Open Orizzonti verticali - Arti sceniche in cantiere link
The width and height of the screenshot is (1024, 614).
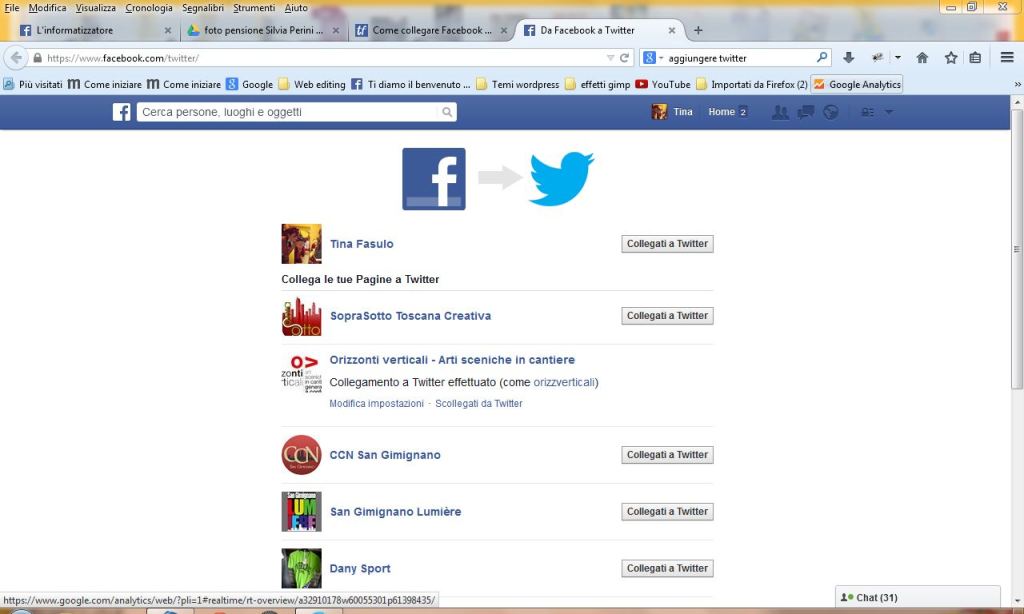coord(452,360)
